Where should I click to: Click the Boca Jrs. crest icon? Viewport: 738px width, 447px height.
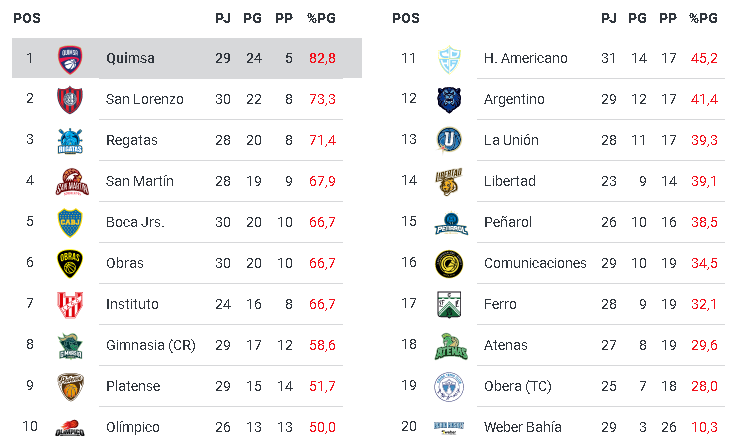70,222
